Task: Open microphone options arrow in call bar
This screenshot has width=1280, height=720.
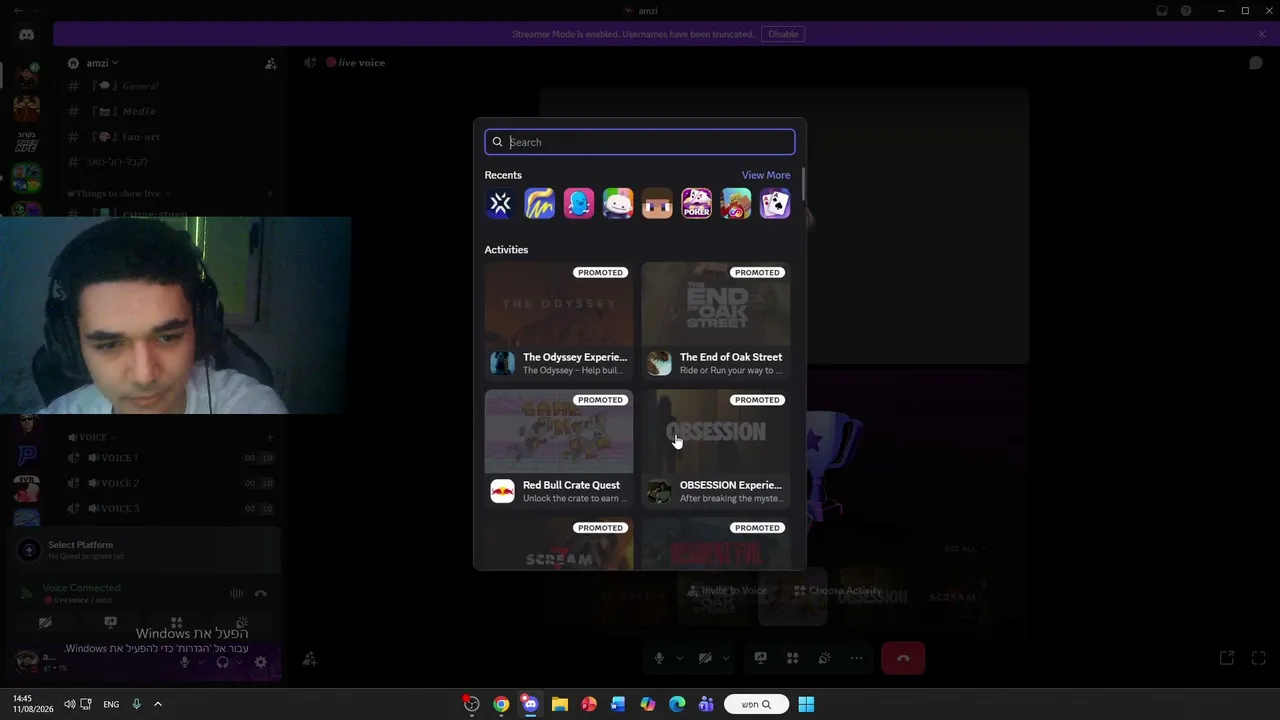Action: 680,658
